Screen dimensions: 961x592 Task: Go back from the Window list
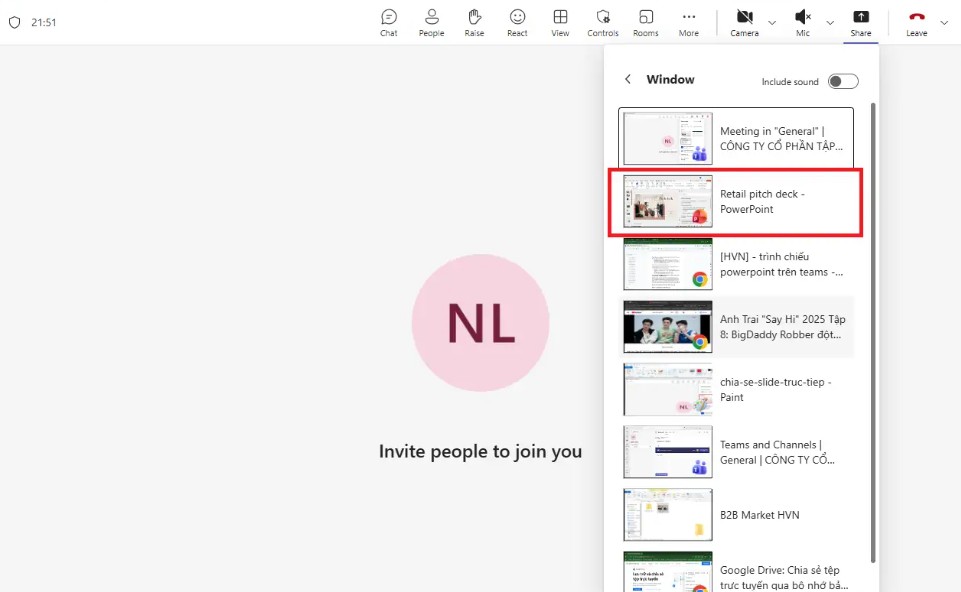pos(628,80)
